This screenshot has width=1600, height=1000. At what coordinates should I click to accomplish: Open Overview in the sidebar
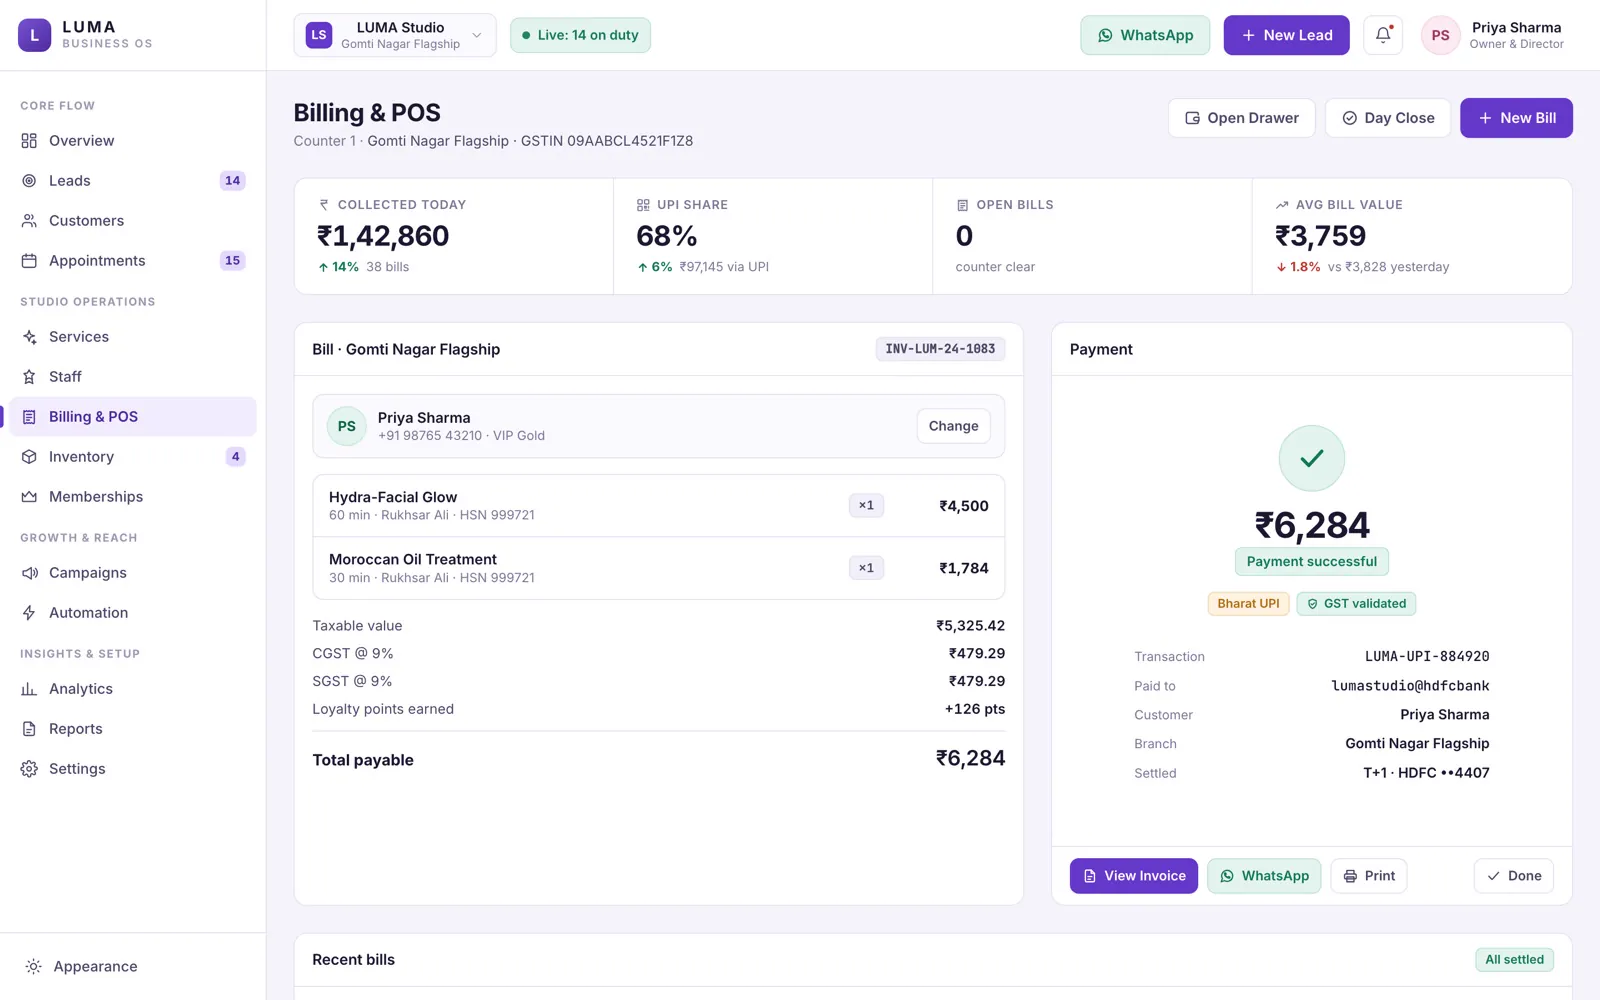click(133, 141)
